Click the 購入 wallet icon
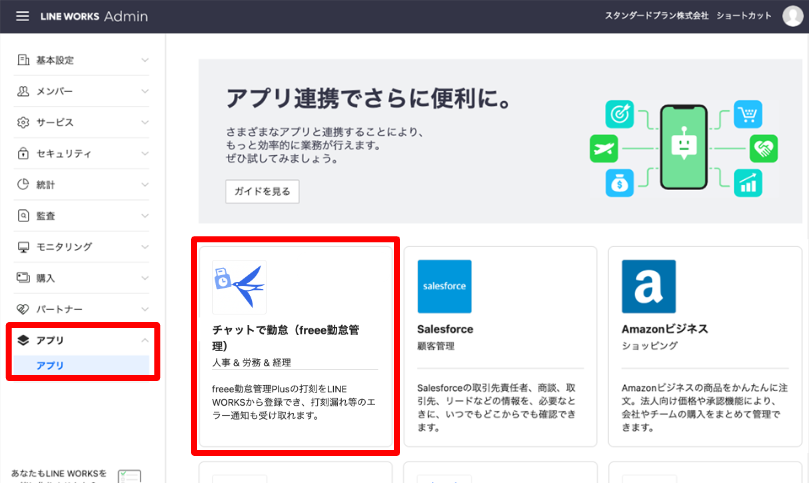This screenshot has height=483, width=809. pos(23,278)
